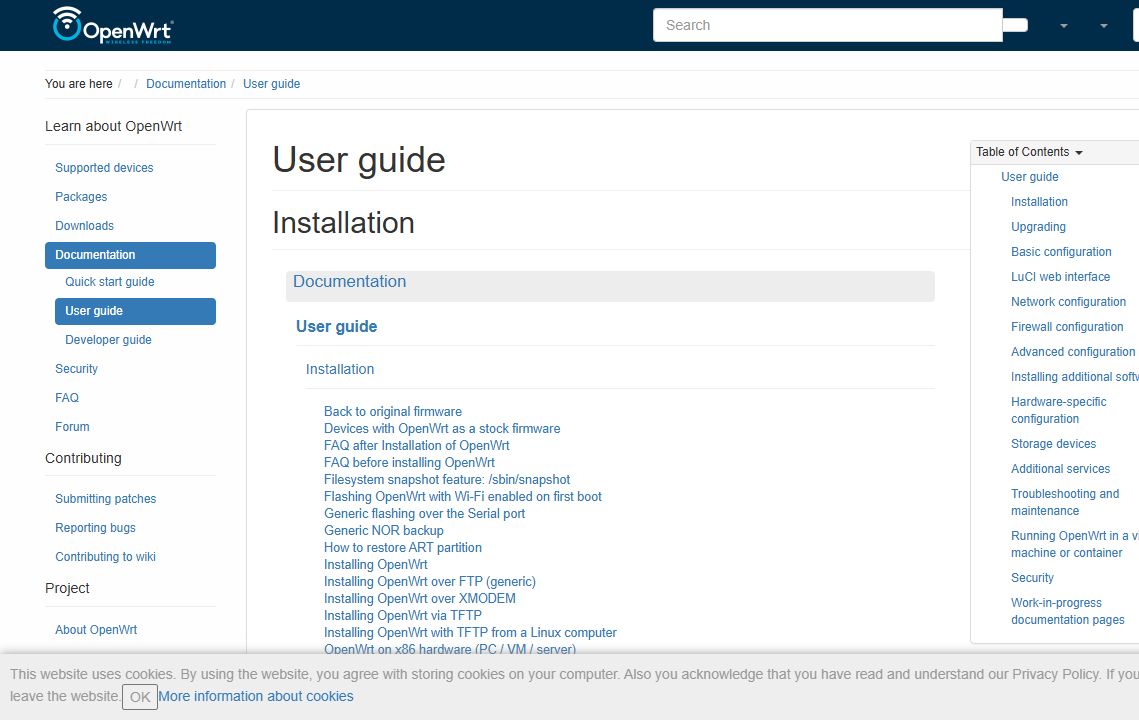Click the Documentation link in the gray content box
1139x720 pixels.
coord(349,282)
